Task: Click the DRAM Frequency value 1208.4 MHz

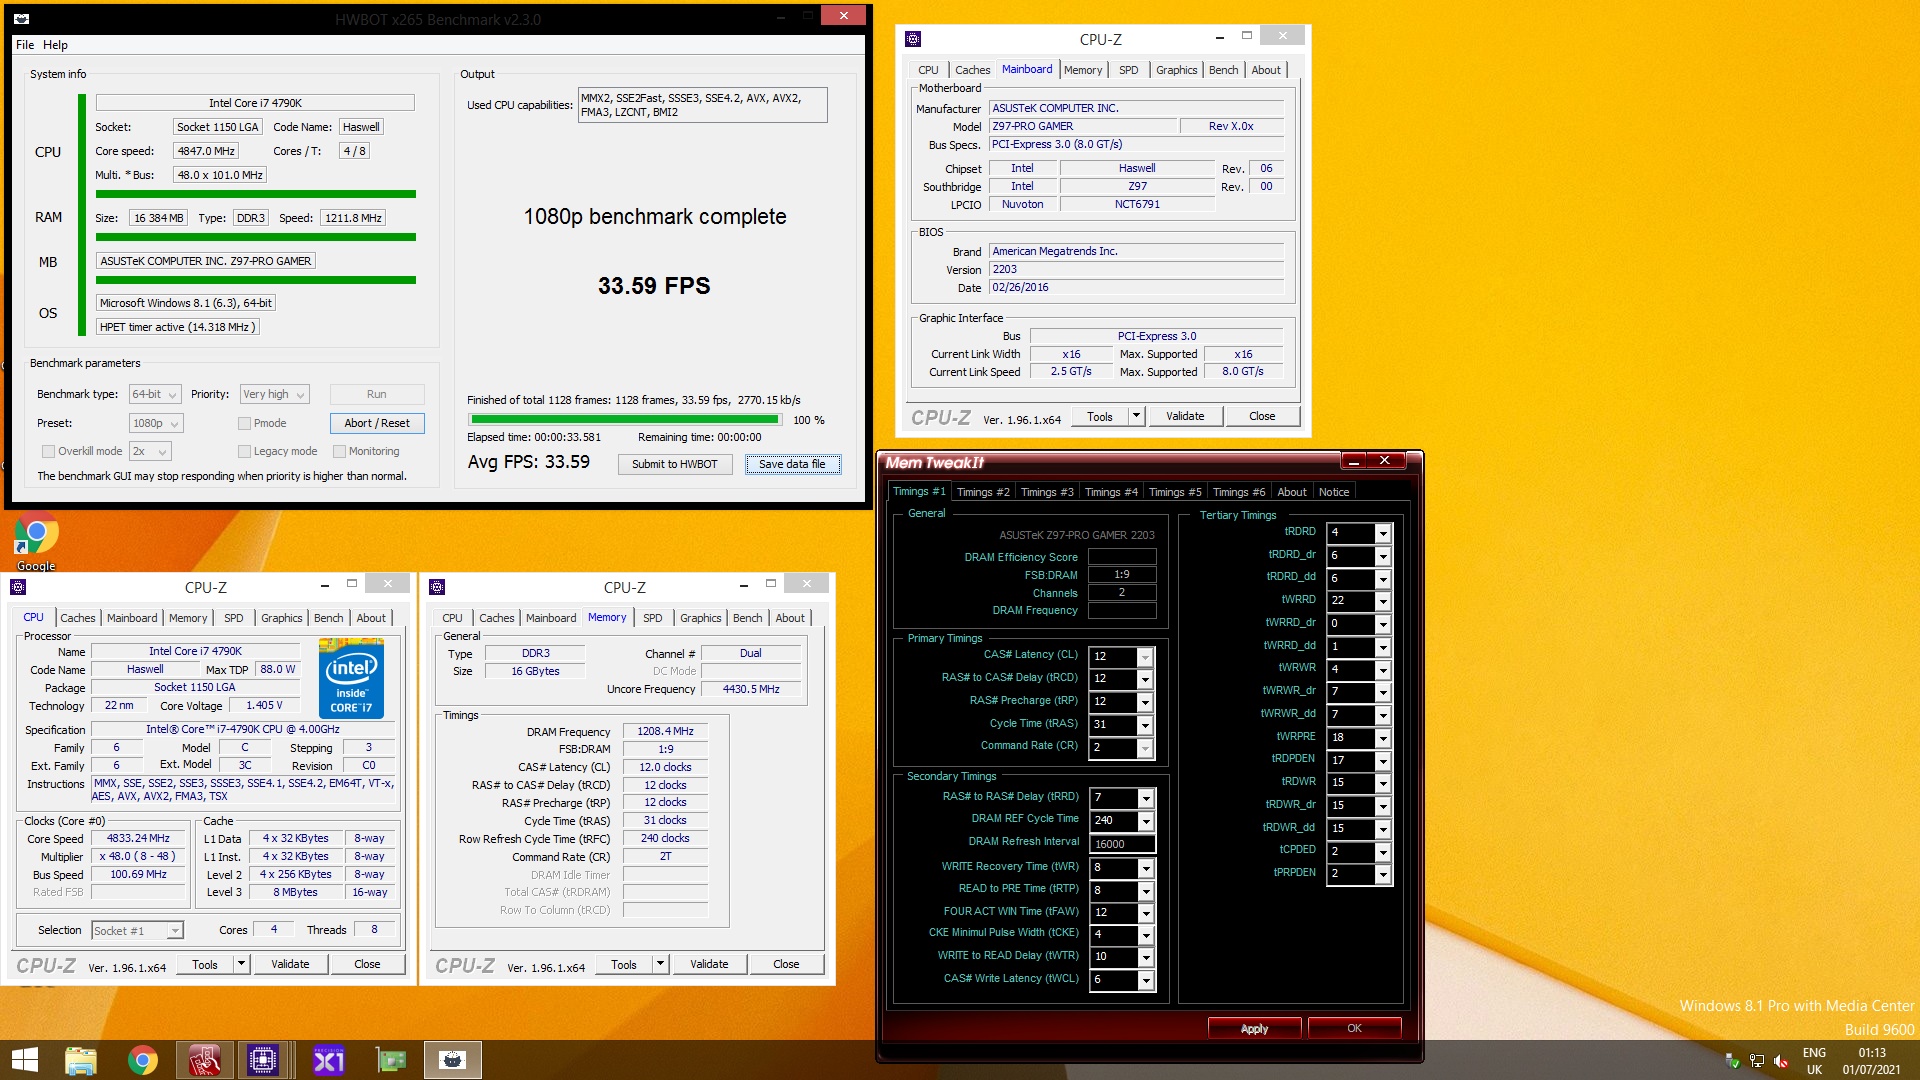Action: pyautogui.click(x=665, y=731)
